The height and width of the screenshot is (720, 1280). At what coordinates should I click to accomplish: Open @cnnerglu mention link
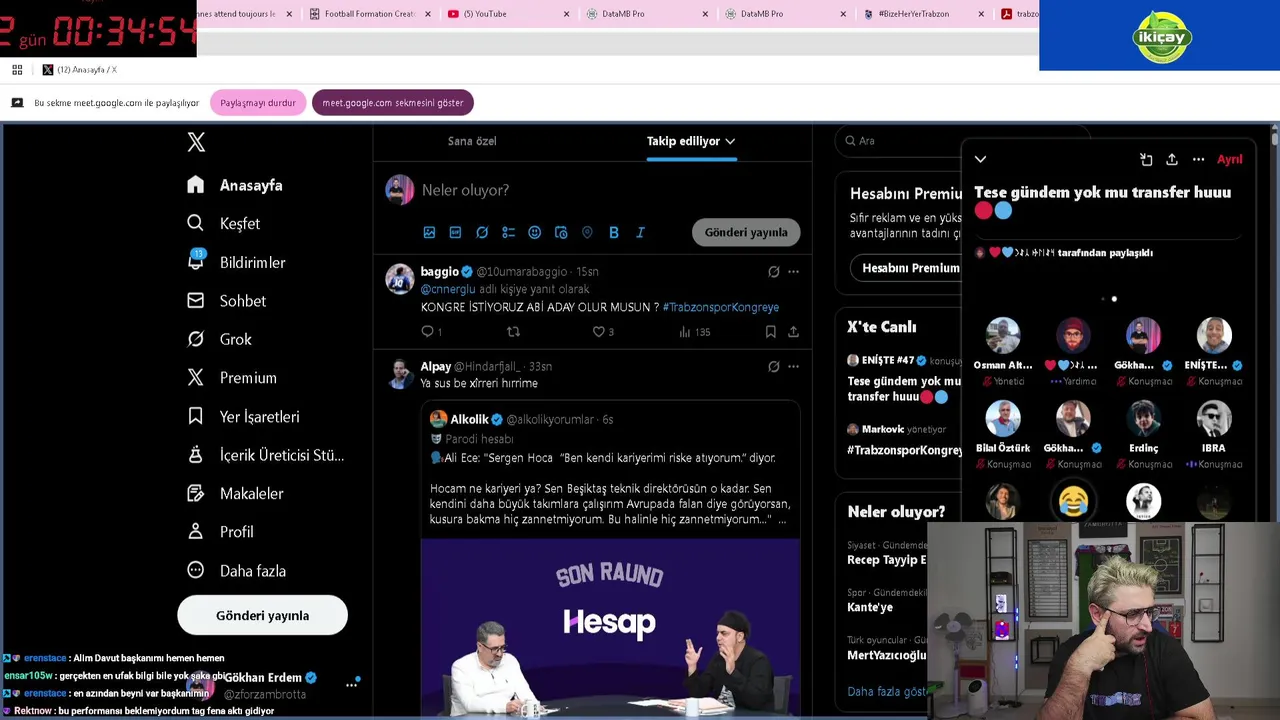[448, 289]
